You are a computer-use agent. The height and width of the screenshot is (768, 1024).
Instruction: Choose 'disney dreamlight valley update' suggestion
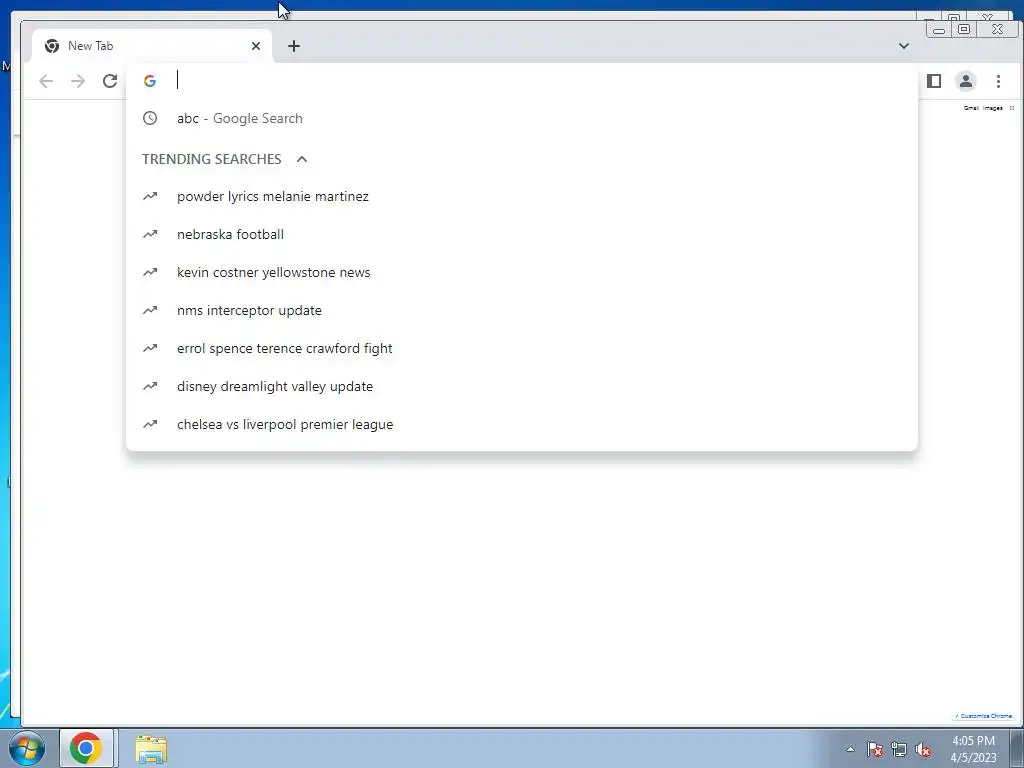tap(522, 386)
